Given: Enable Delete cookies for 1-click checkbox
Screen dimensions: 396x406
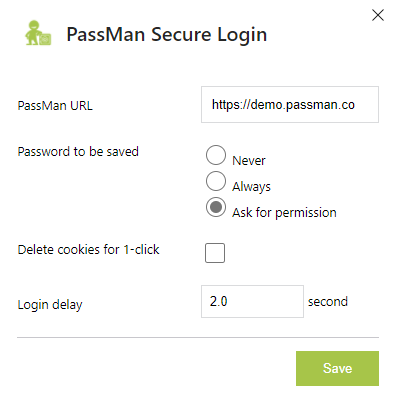Looking at the screenshot, I should [215, 253].
